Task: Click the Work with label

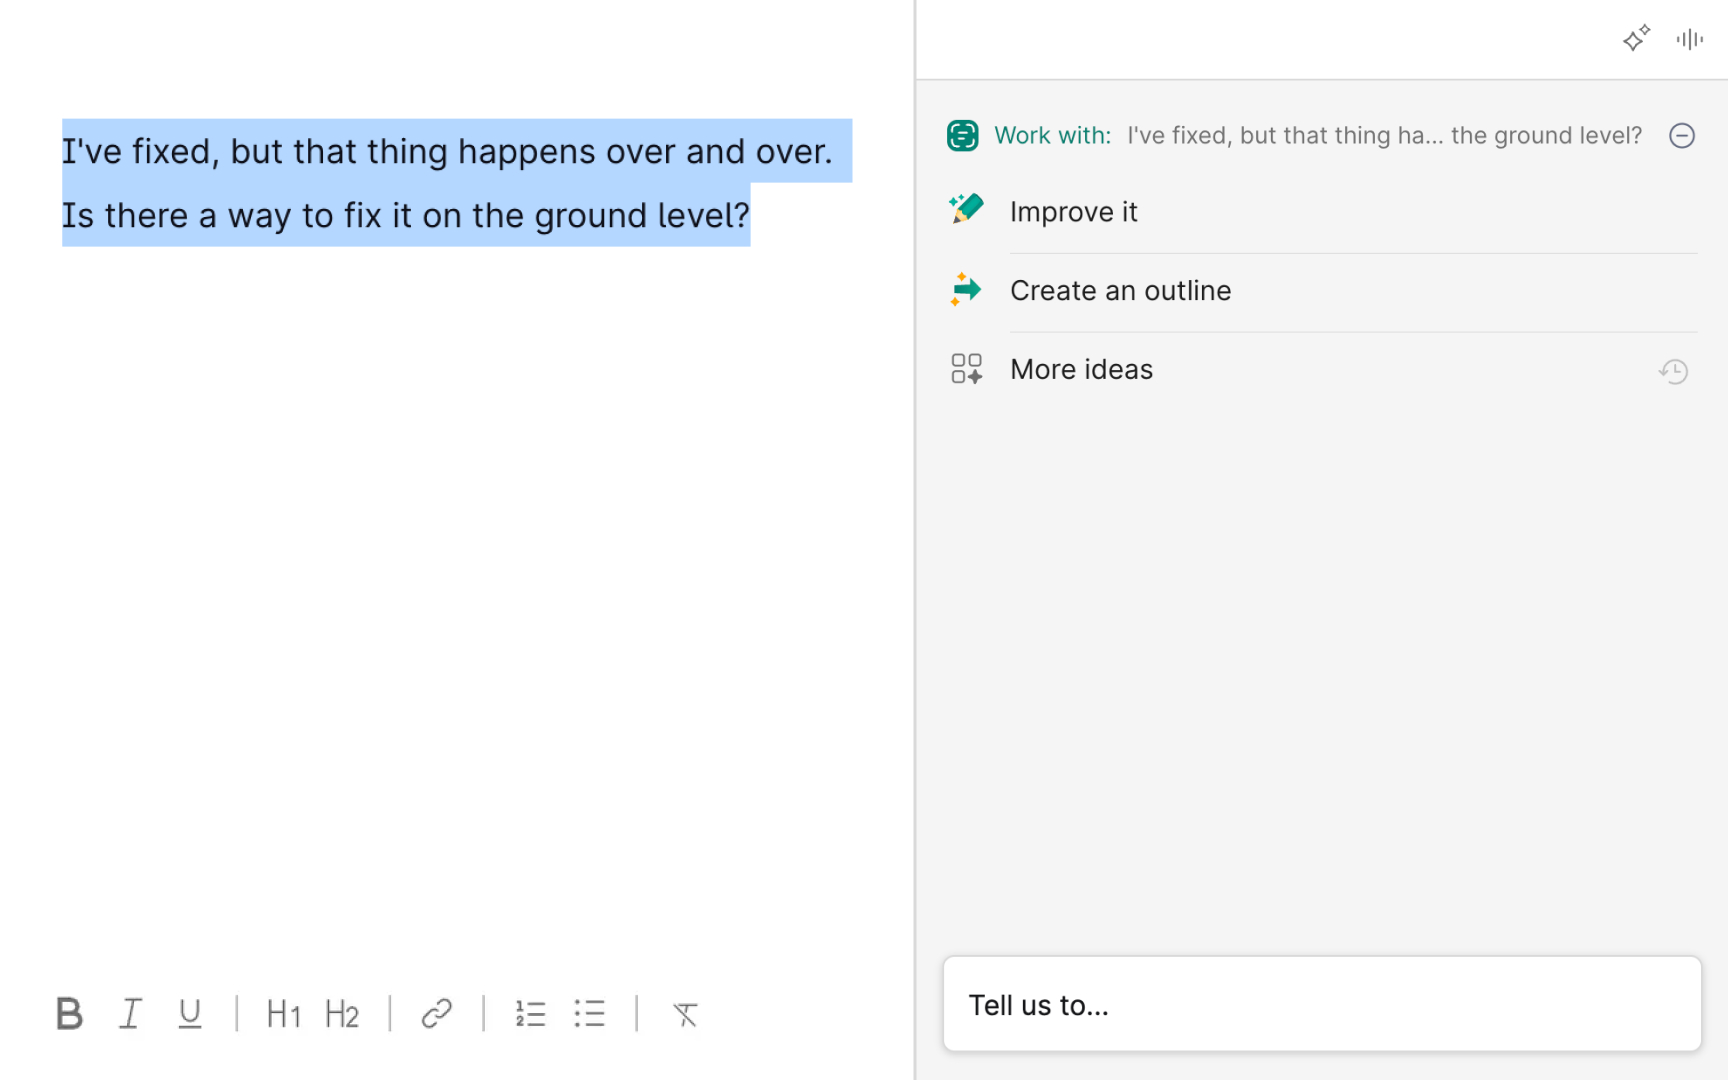Action: (x=1052, y=136)
